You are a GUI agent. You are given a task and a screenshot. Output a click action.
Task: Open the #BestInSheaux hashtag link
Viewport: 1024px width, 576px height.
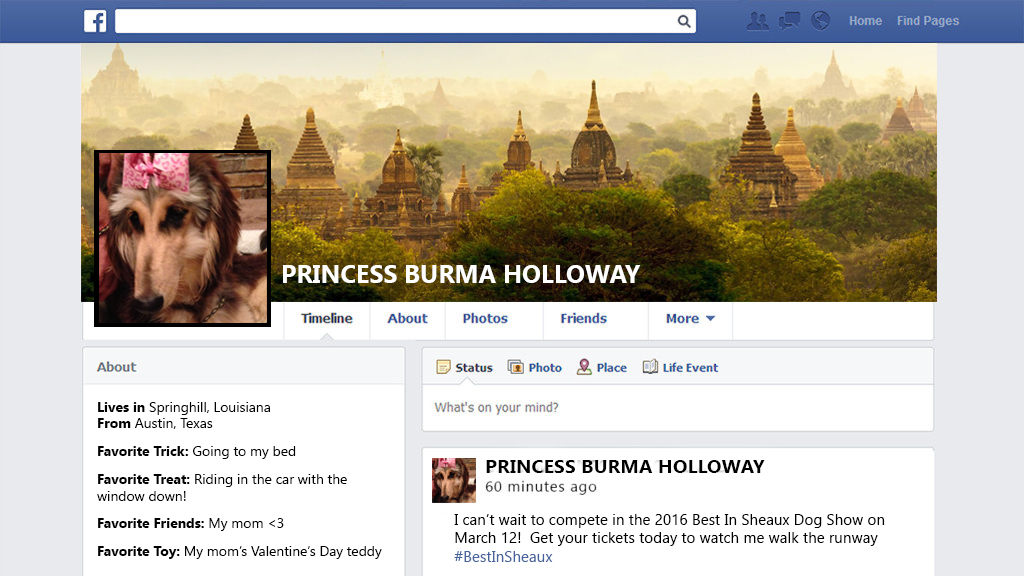pos(503,557)
